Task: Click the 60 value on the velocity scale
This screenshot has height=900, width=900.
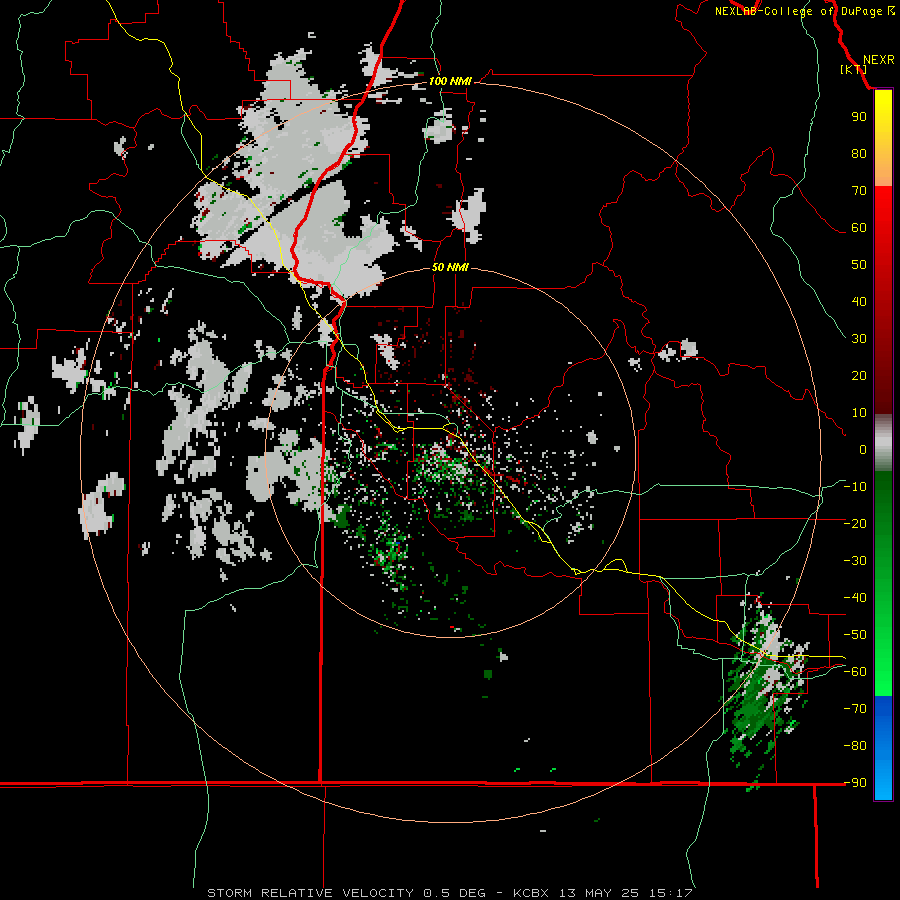Action: click(x=859, y=228)
